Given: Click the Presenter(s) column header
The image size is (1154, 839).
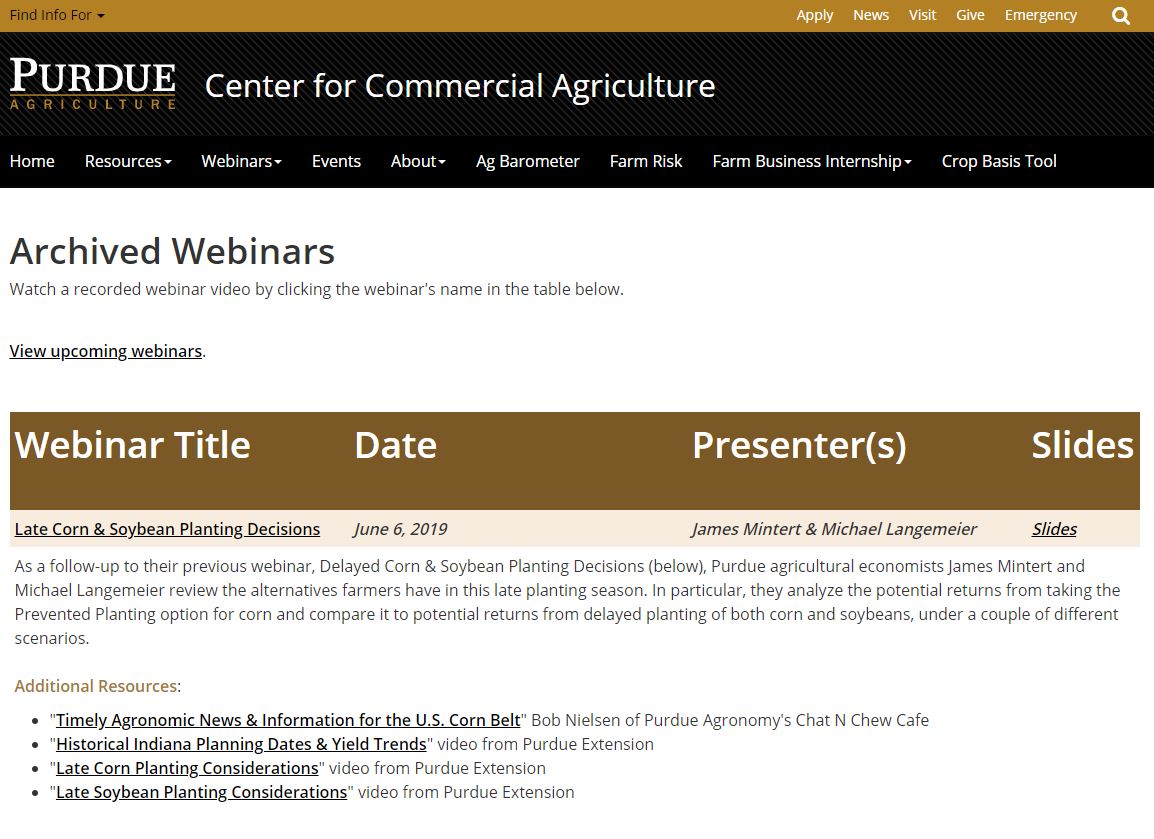Looking at the screenshot, I should tap(799, 446).
